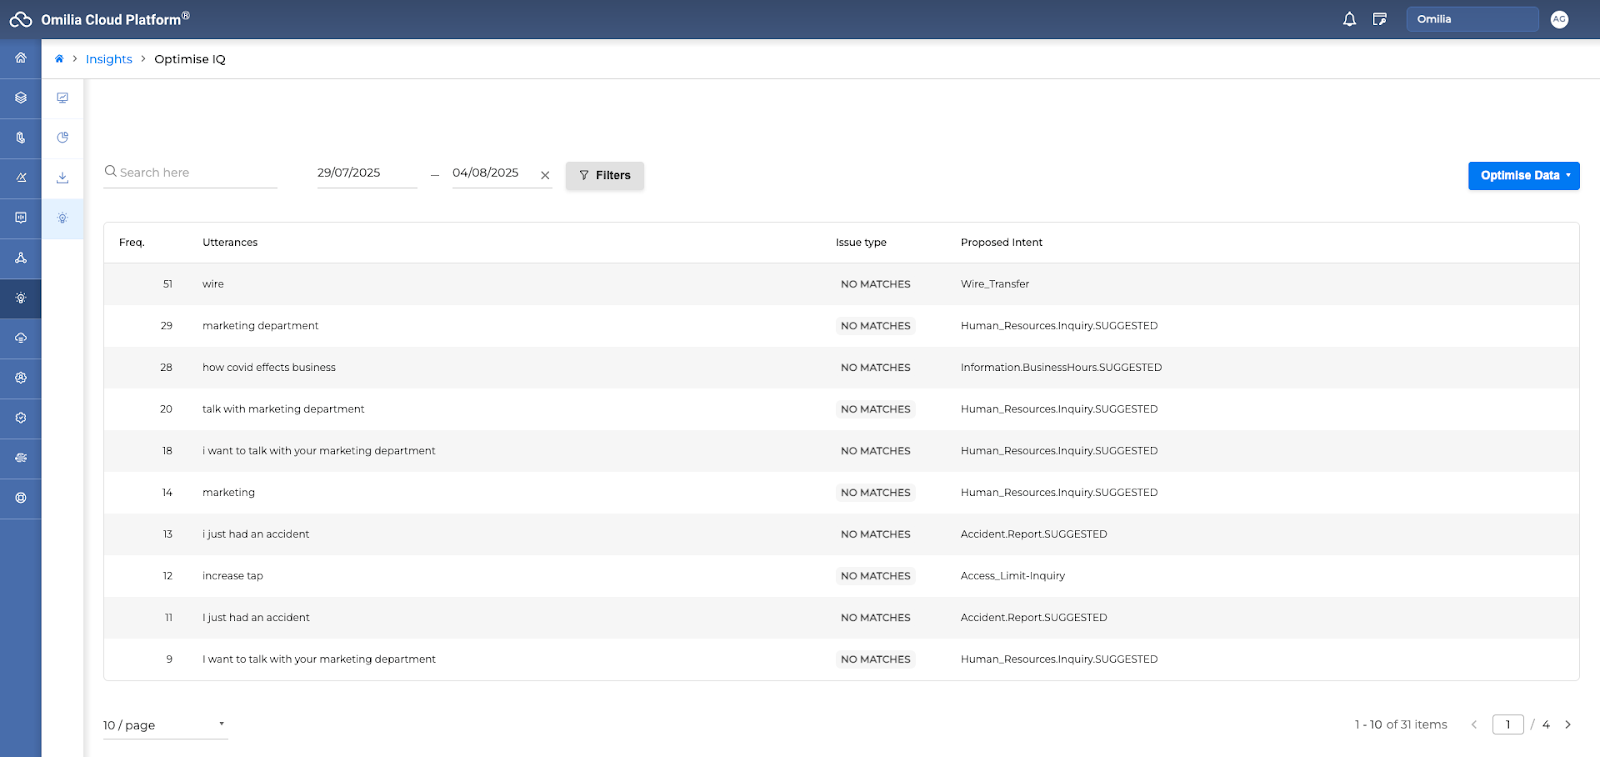Click the start date 29/07/2025 field
Viewport: 1600px width, 757px height.
click(x=365, y=173)
